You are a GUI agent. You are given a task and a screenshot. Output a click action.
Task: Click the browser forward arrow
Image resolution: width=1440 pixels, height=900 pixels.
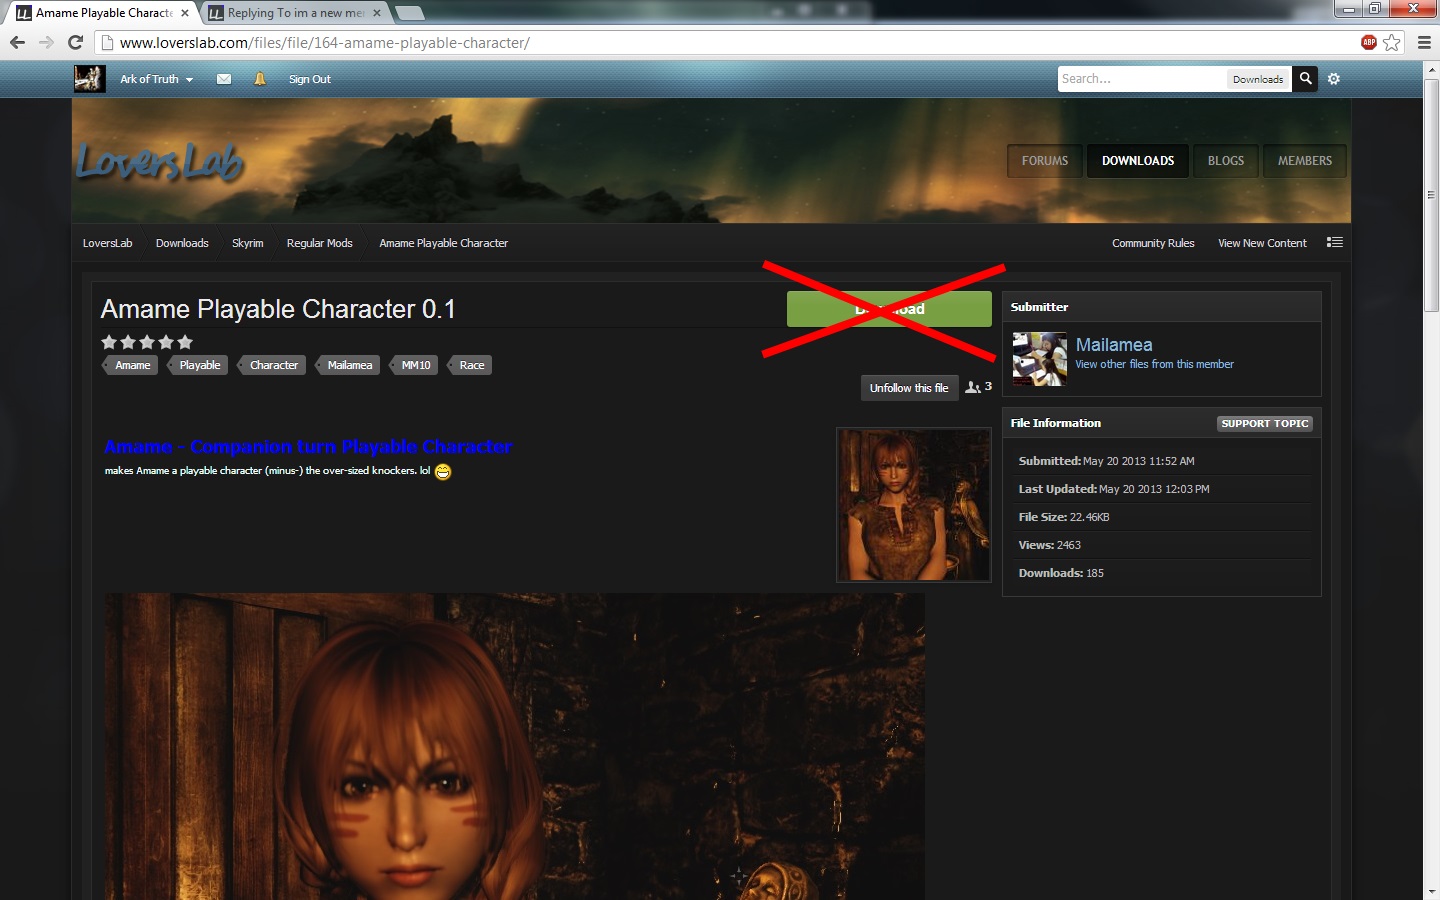click(x=46, y=42)
